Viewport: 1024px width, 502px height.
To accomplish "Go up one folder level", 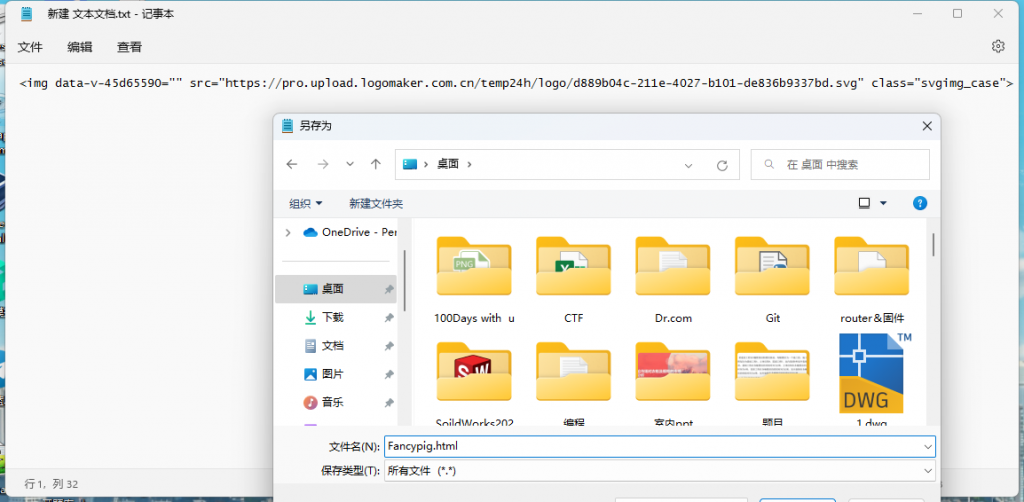I will click(x=376, y=165).
